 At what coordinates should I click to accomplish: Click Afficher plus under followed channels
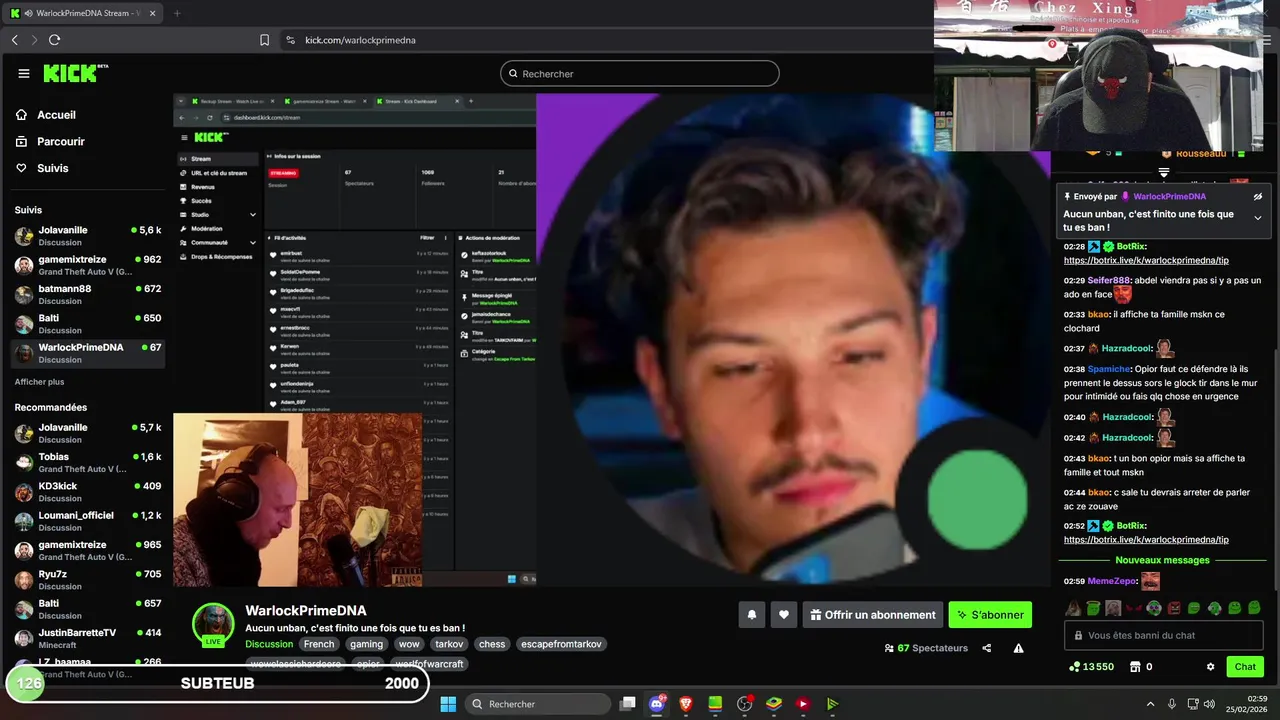click(39, 382)
